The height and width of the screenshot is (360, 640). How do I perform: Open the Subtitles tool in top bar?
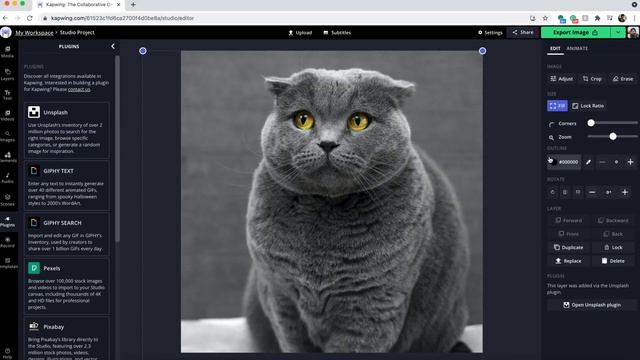(337, 33)
